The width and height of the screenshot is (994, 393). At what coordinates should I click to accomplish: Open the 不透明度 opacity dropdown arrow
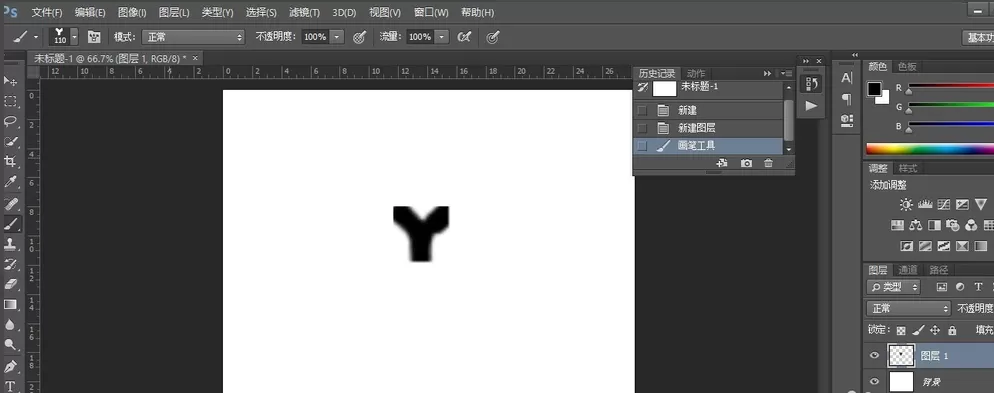tap(337, 37)
